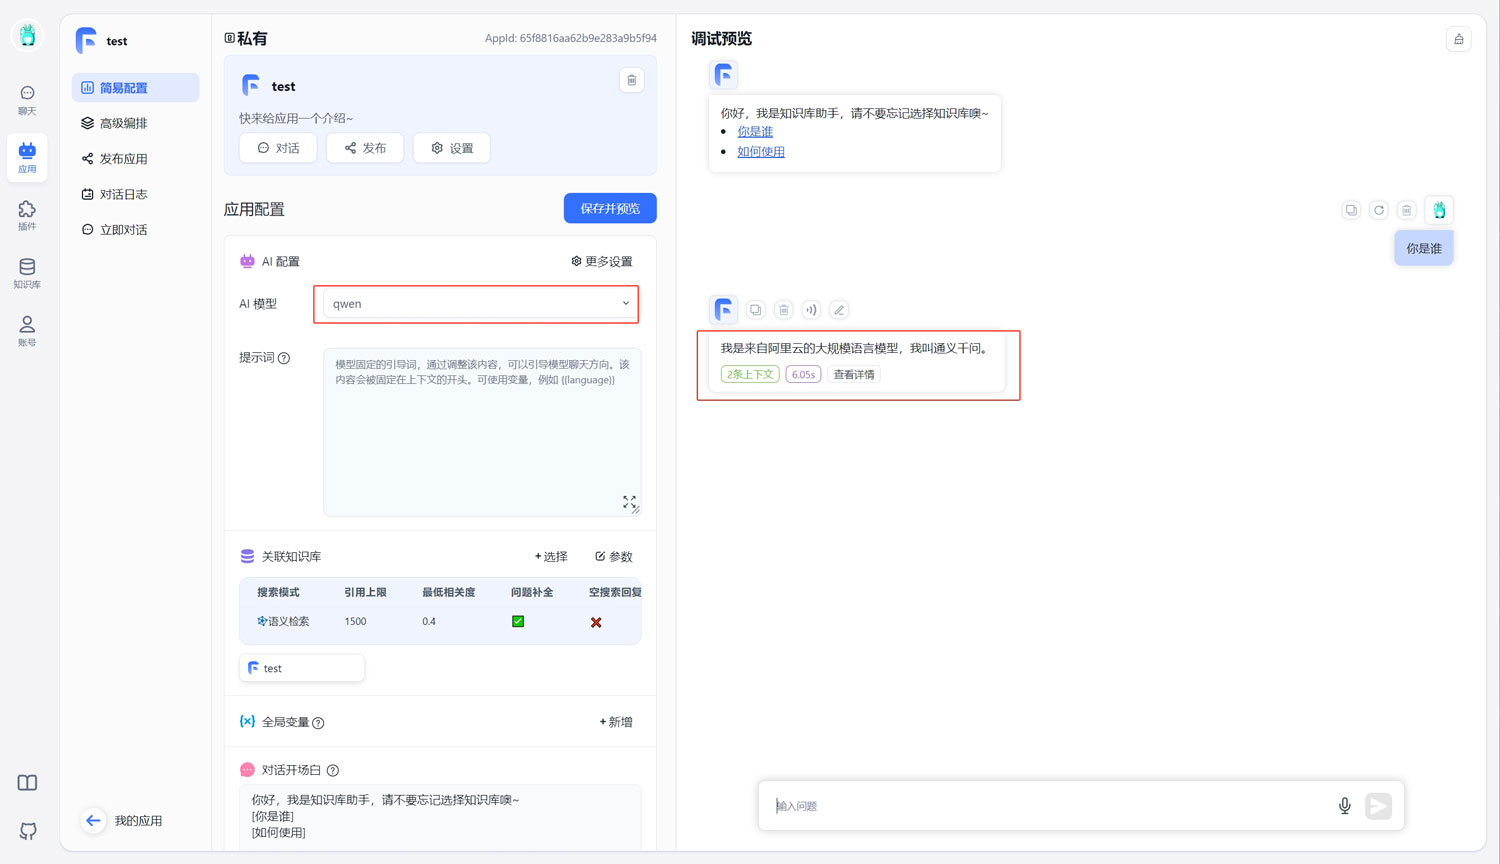The image size is (1500, 864).
Task: Open the Account (账号) sidebar icon
Action: pyautogui.click(x=27, y=331)
